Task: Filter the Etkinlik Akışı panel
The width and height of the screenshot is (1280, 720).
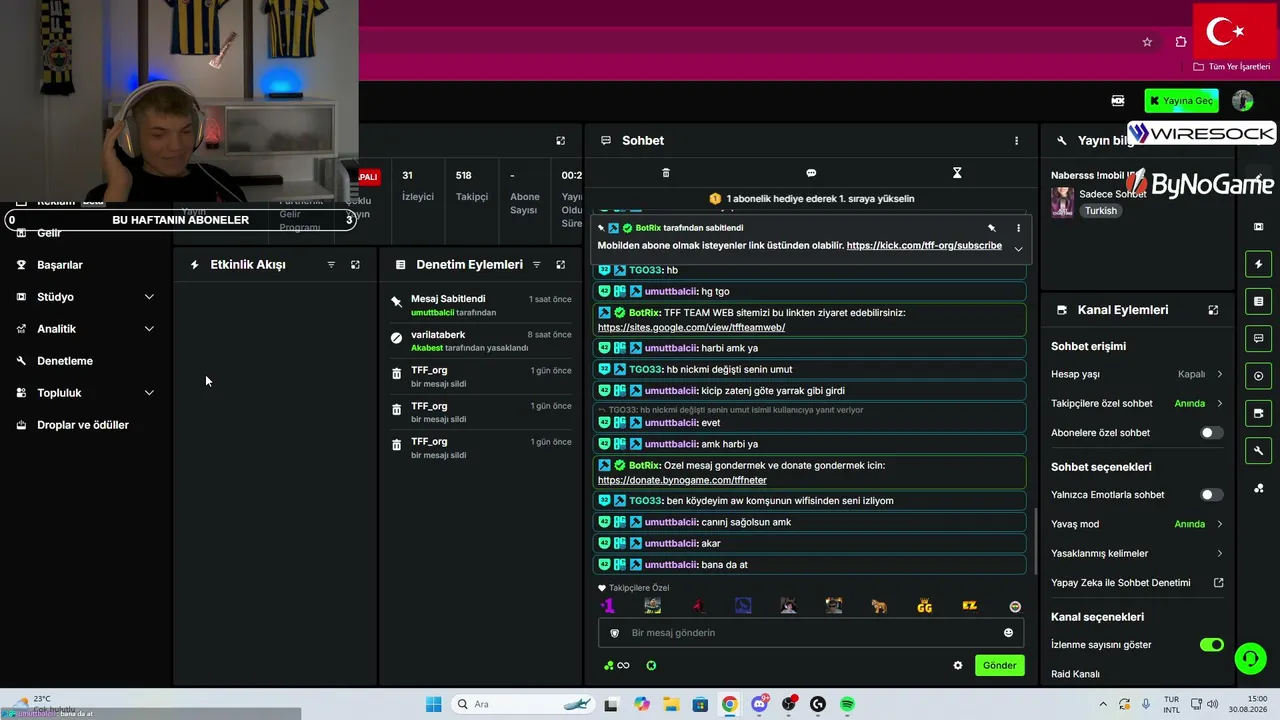Action: [331, 265]
